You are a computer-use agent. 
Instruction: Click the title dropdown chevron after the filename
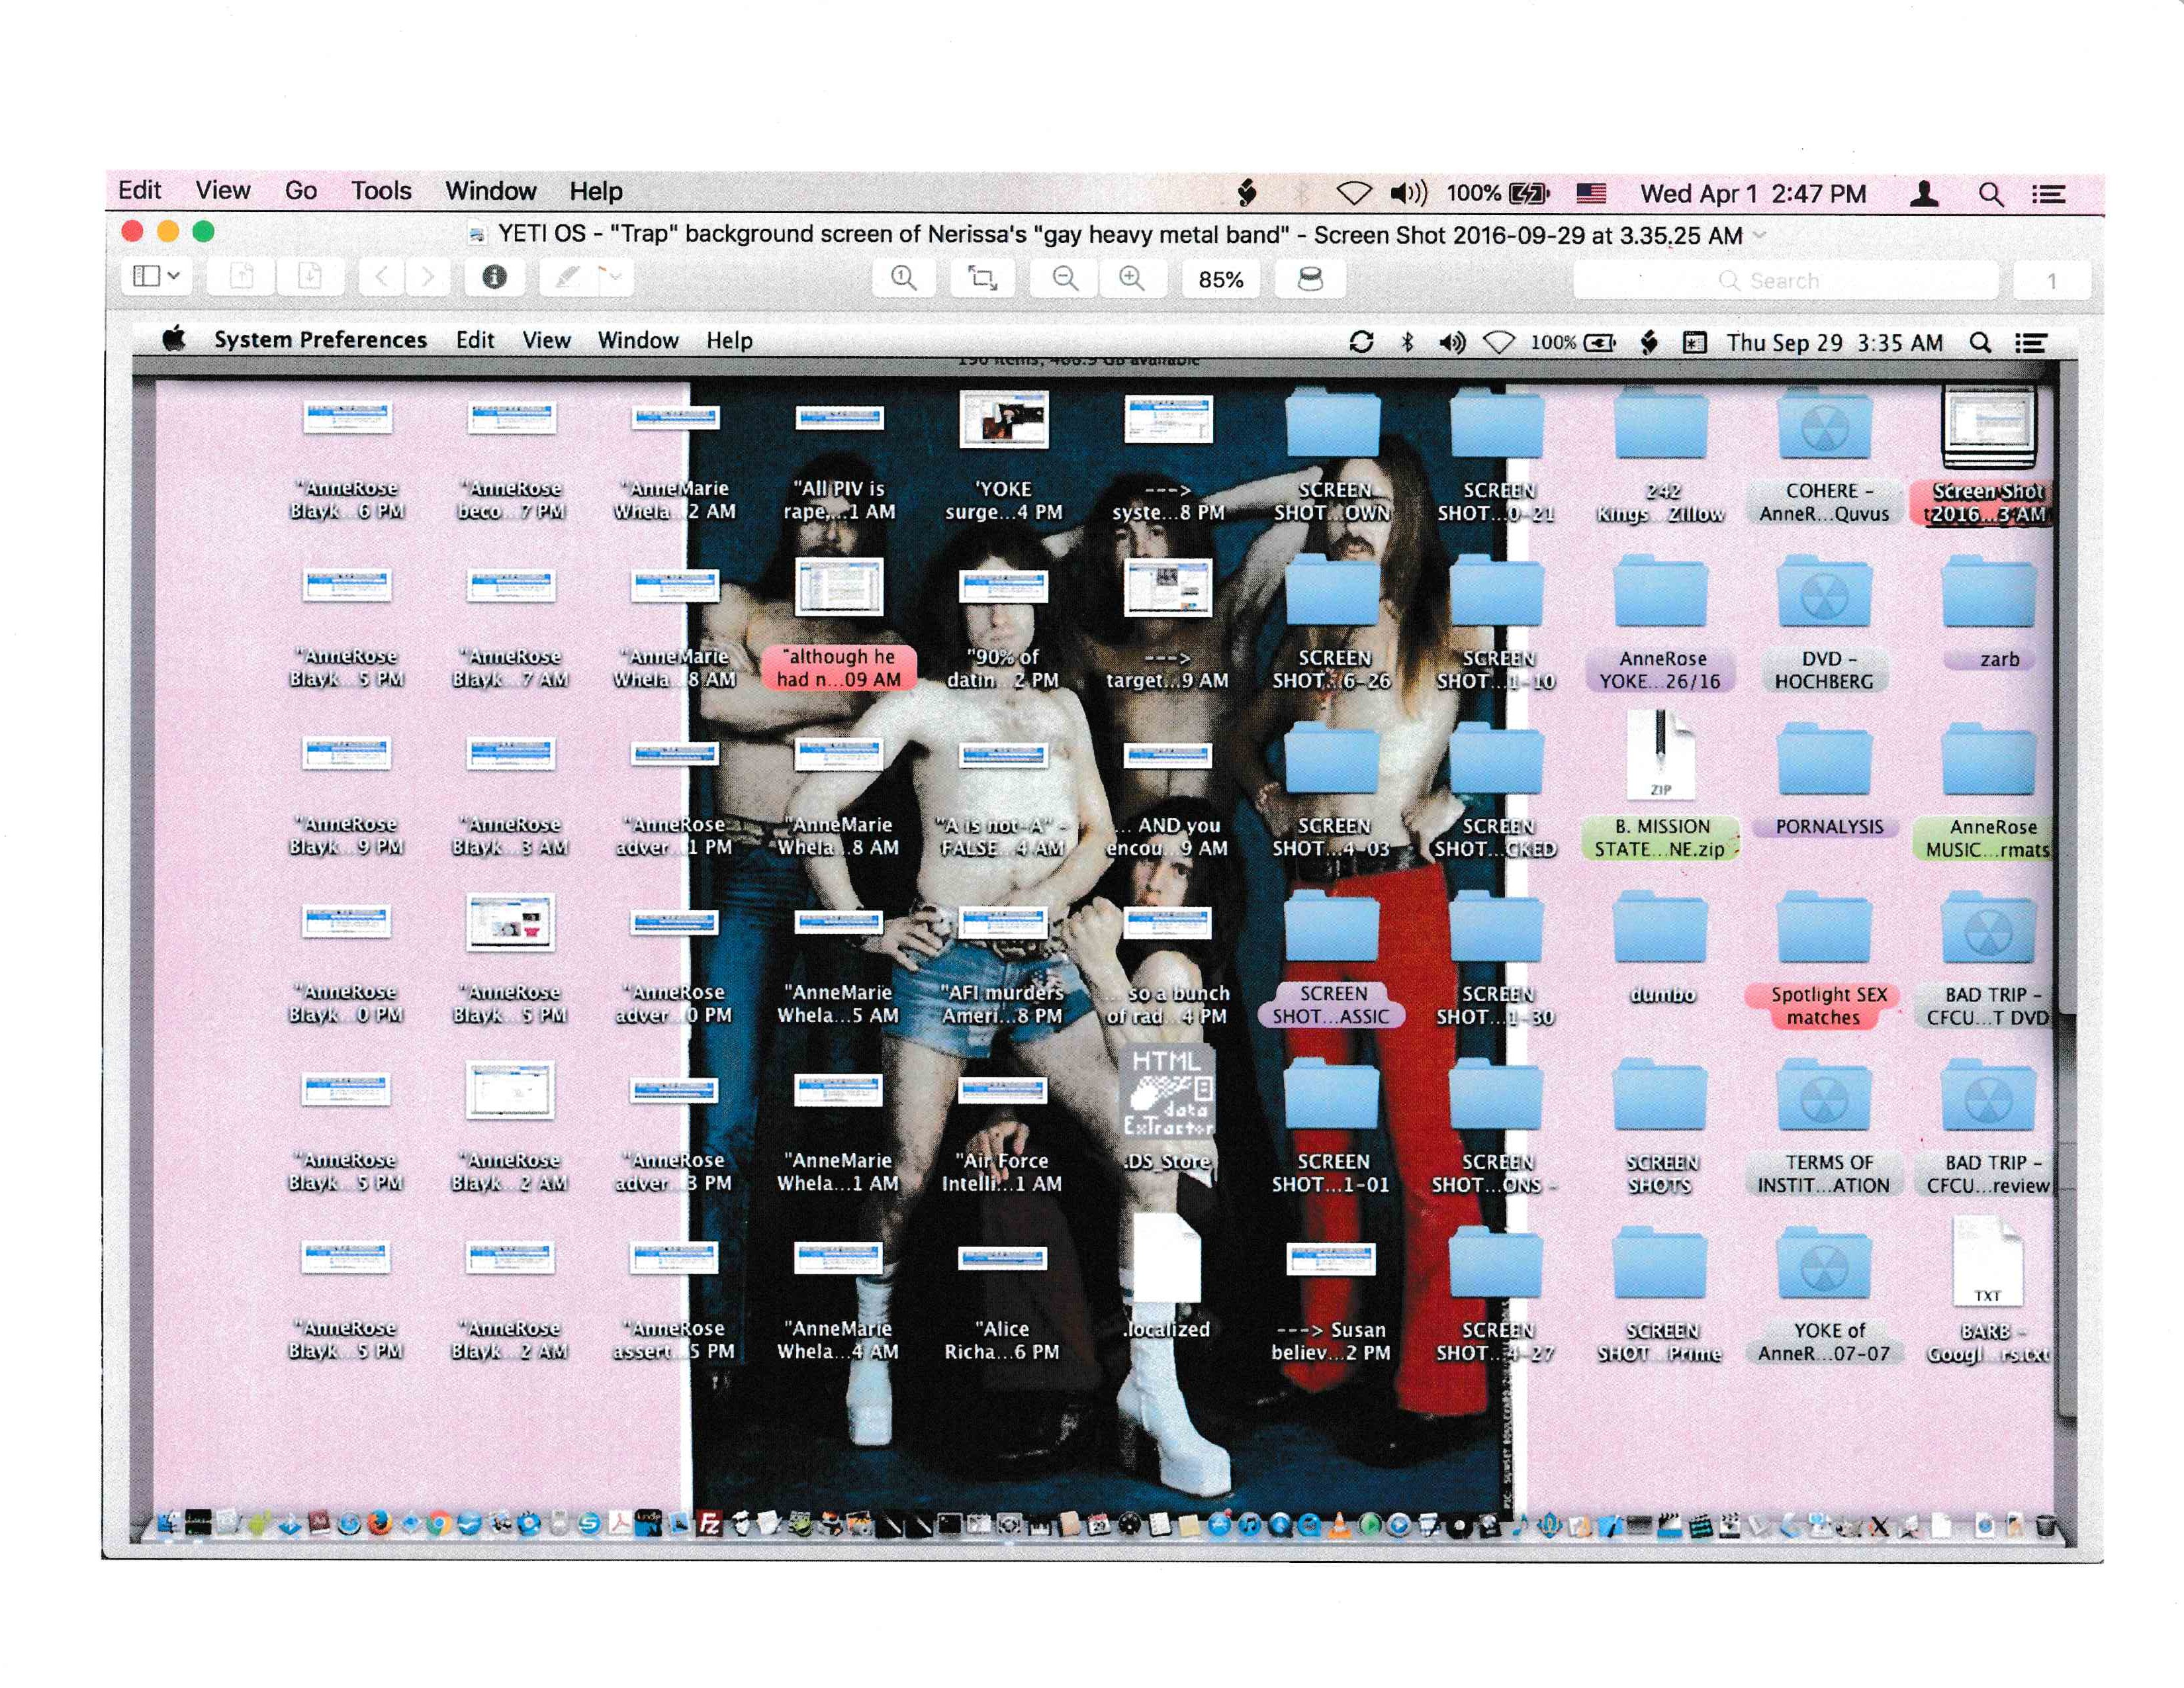point(1760,235)
